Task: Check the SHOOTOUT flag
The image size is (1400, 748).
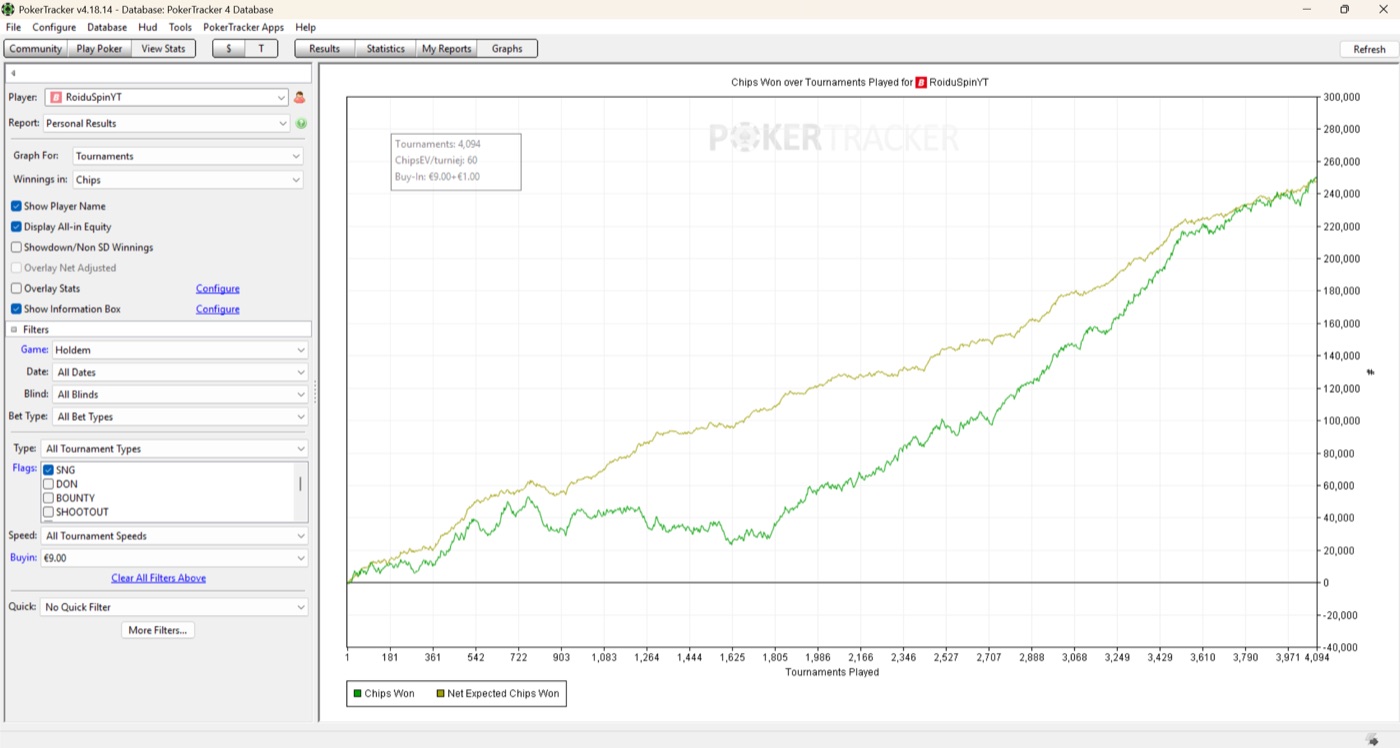Action: [x=48, y=512]
